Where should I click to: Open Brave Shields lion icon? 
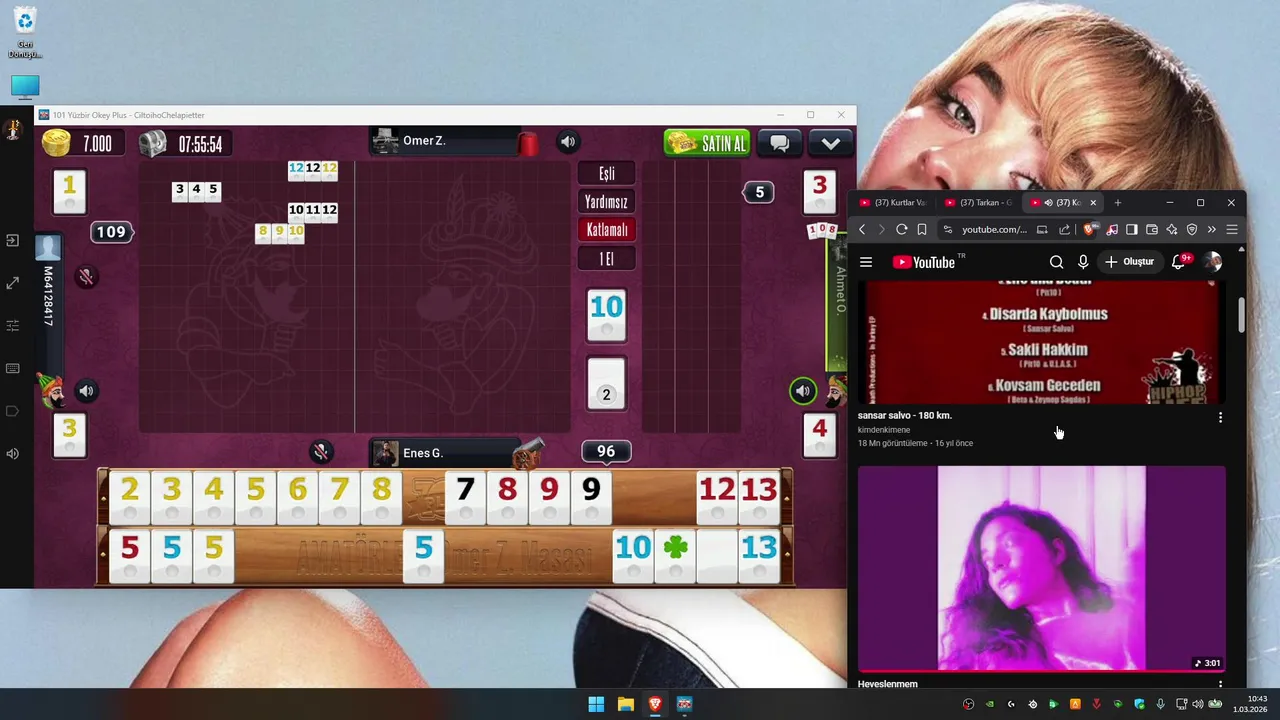[1090, 230]
